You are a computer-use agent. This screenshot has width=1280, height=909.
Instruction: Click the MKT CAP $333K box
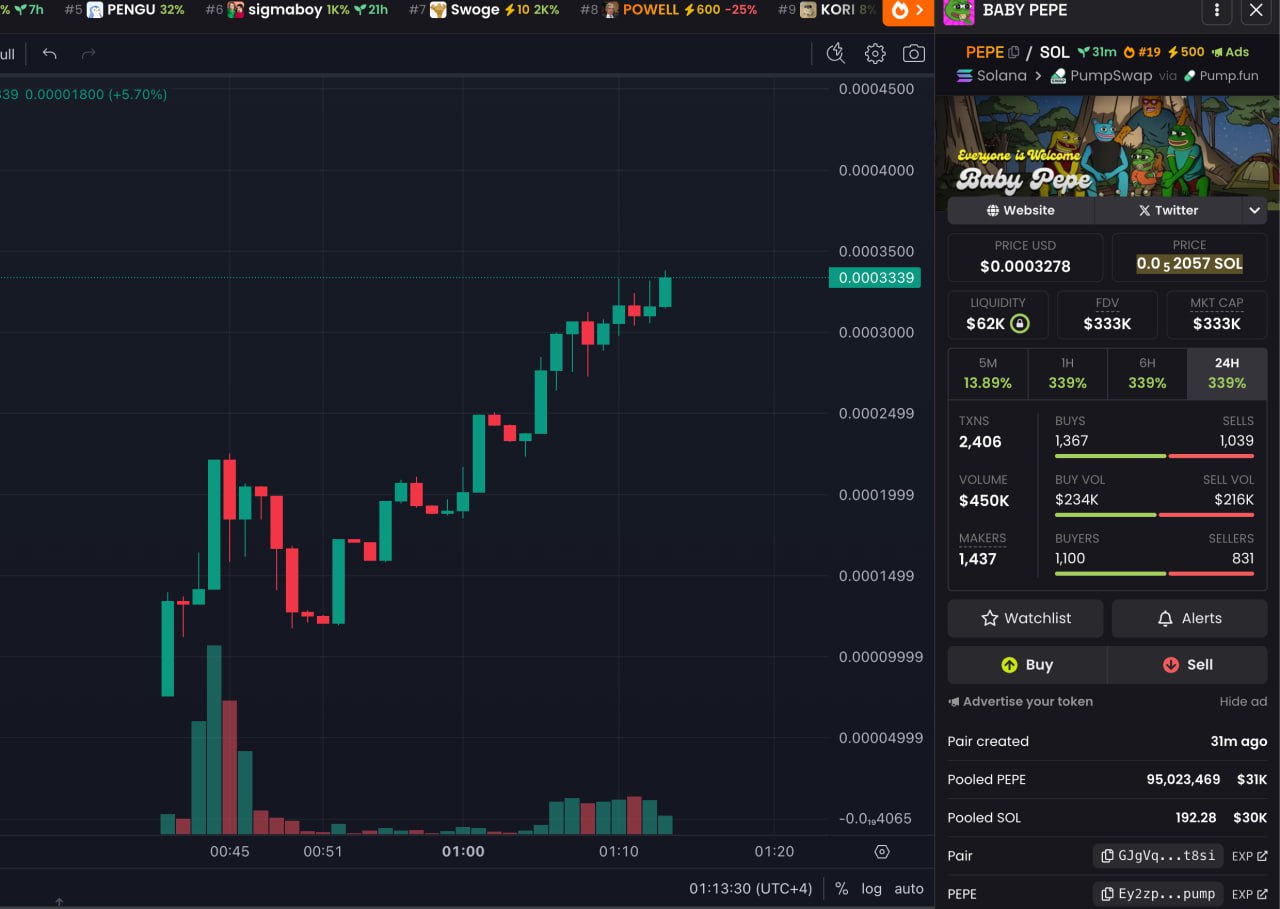pyautogui.click(x=1217, y=314)
